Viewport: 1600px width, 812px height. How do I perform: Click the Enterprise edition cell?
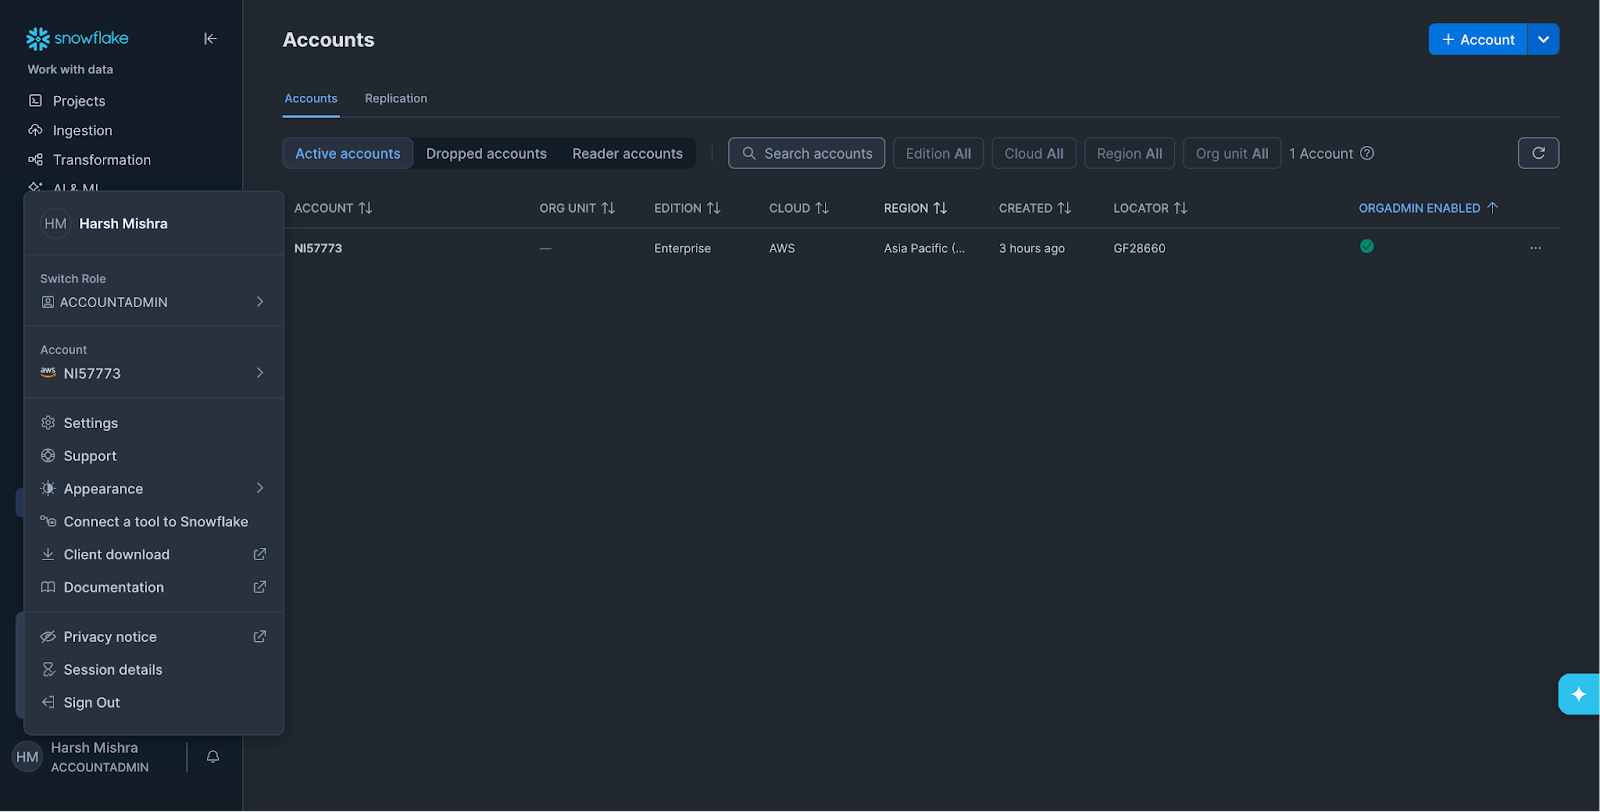(682, 248)
